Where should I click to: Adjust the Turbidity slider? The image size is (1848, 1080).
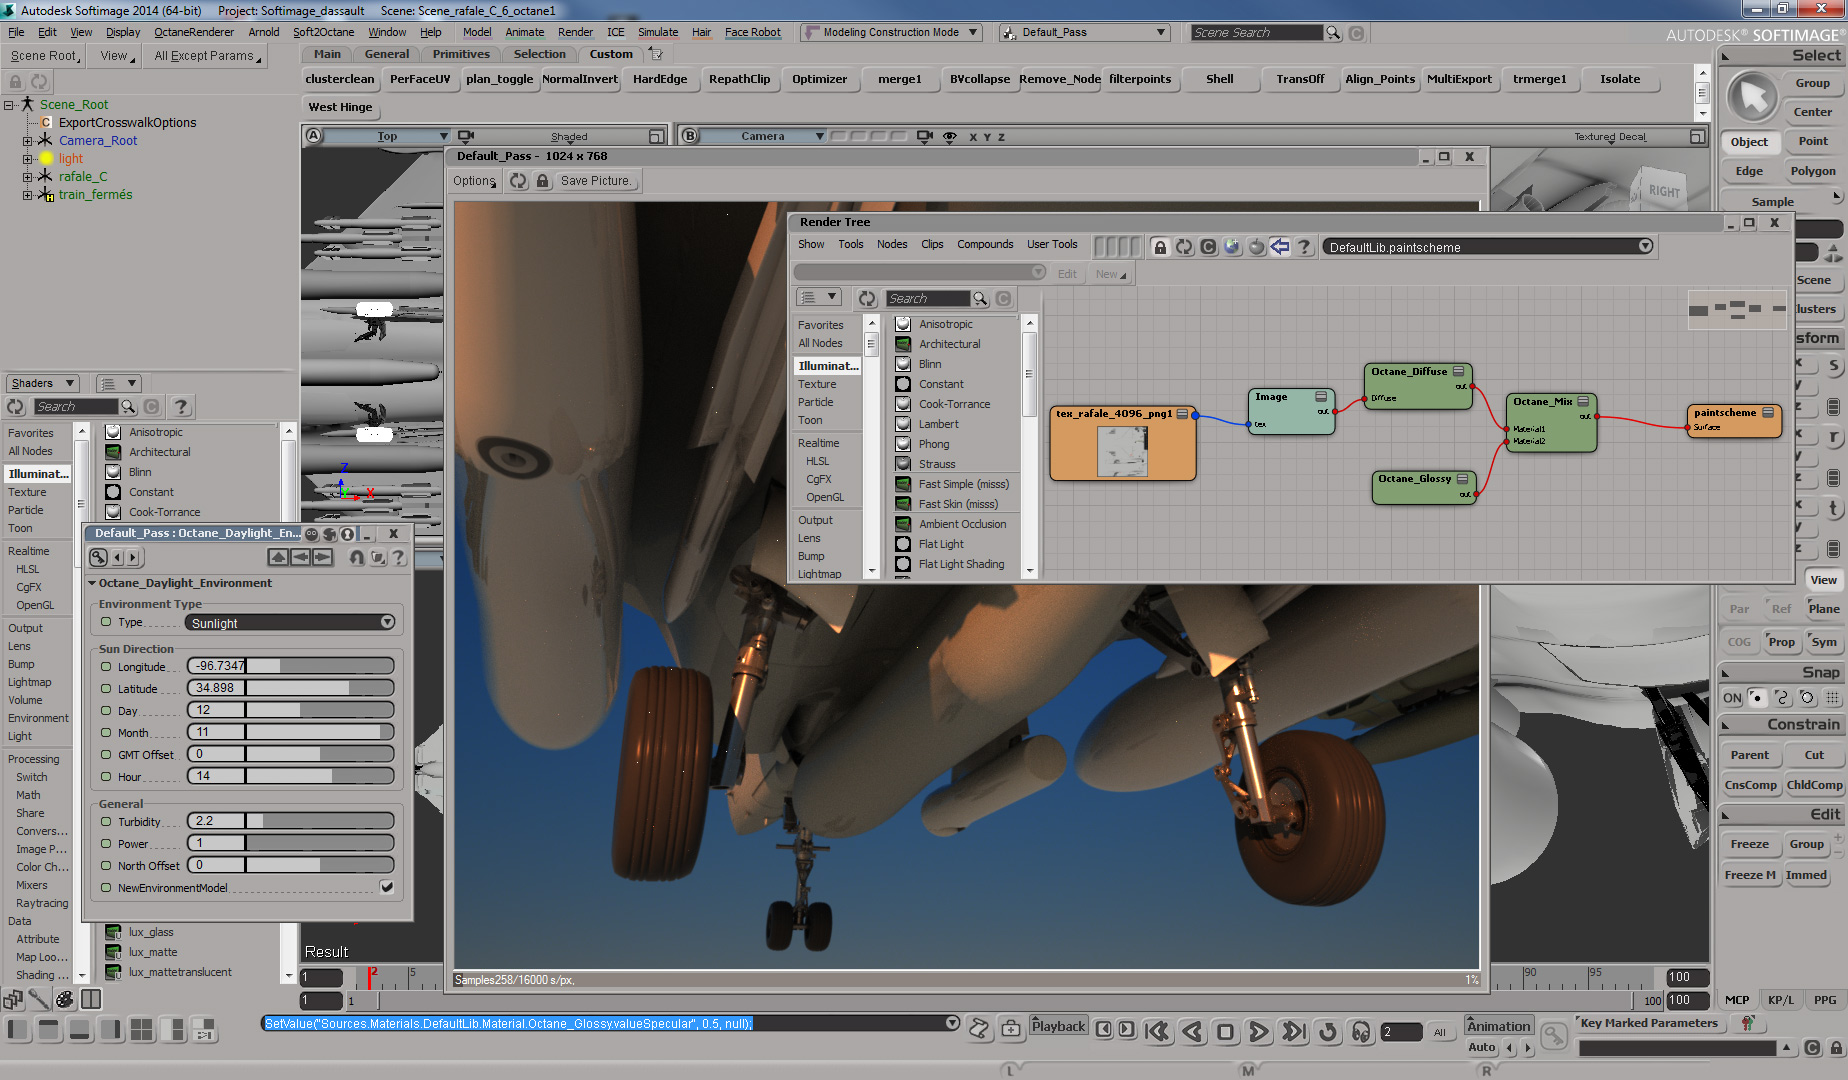coord(319,821)
